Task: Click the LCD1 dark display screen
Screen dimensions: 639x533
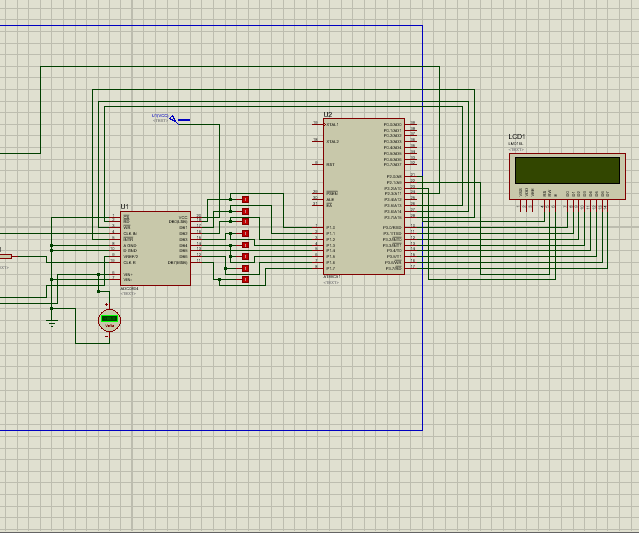Action: 567,170
